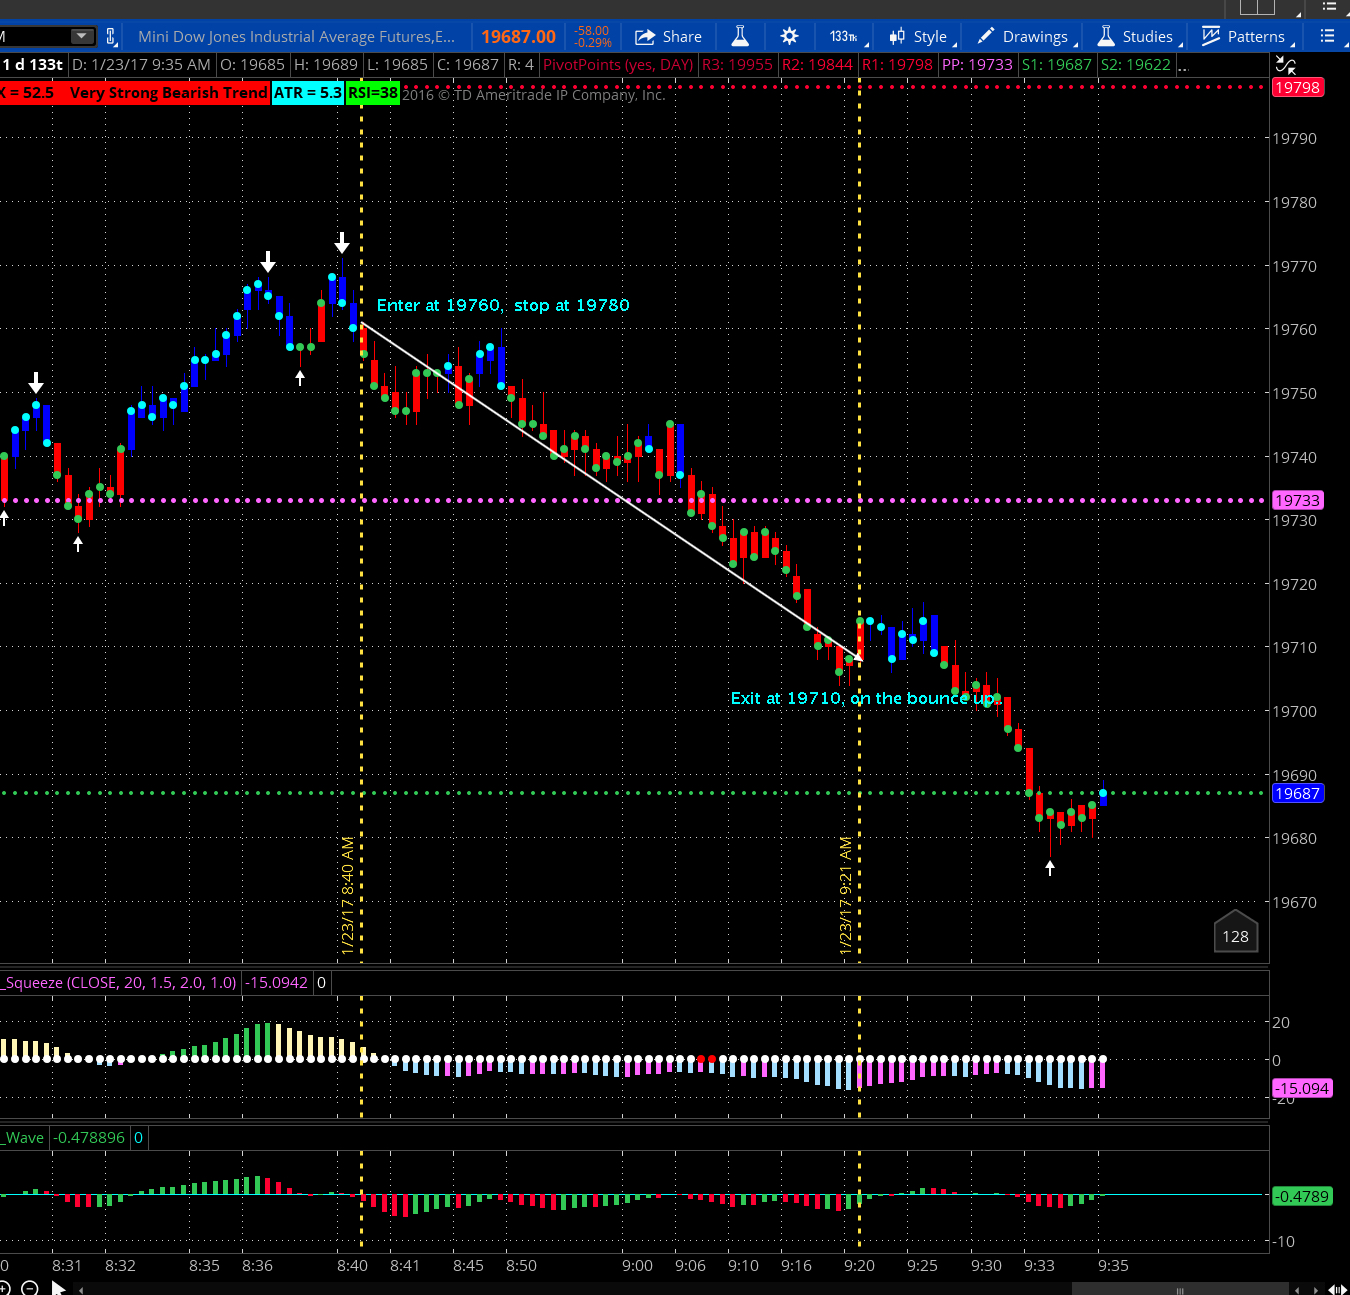The image size is (1350, 1295).
Task: Open the Patterns menu
Action: (1244, 37)
